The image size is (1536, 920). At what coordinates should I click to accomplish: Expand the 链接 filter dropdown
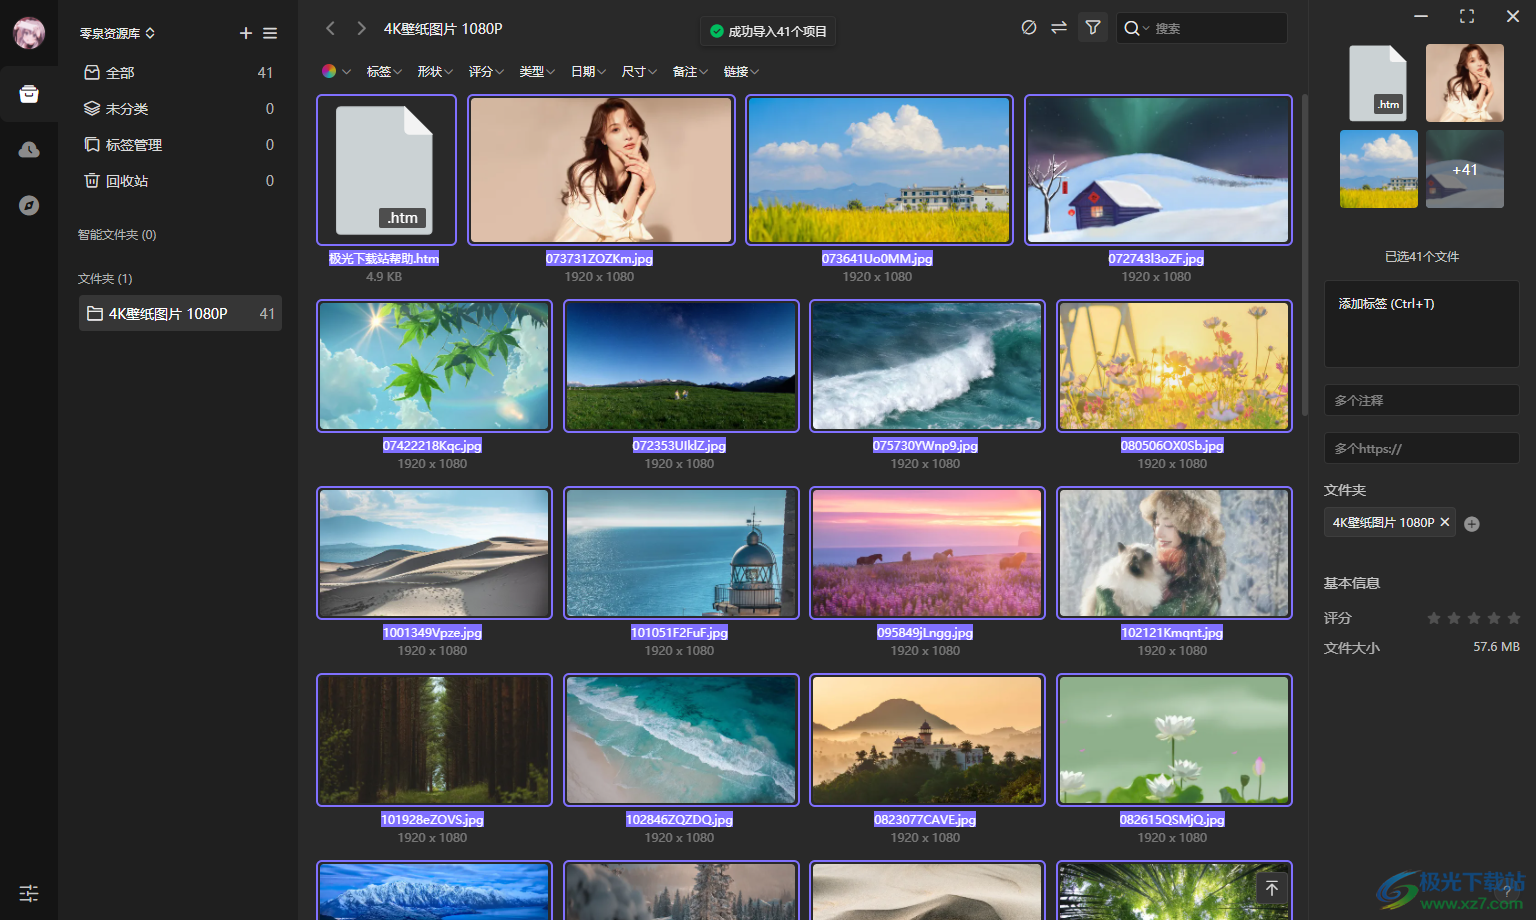[741, 71]
